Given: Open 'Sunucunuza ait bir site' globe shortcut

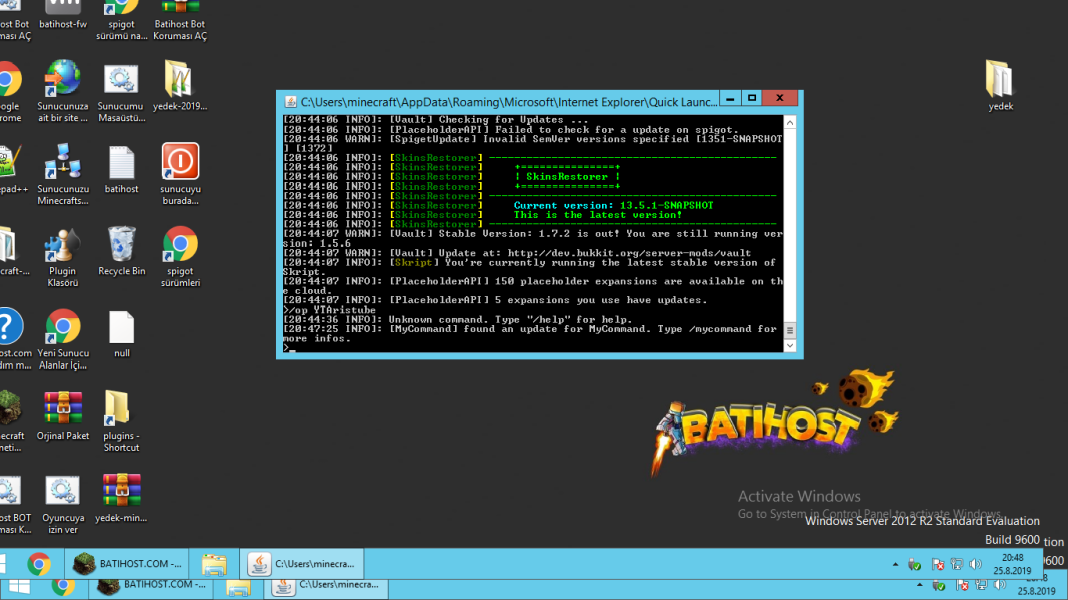Looking at the screenshot, I should tap(63, 91).
